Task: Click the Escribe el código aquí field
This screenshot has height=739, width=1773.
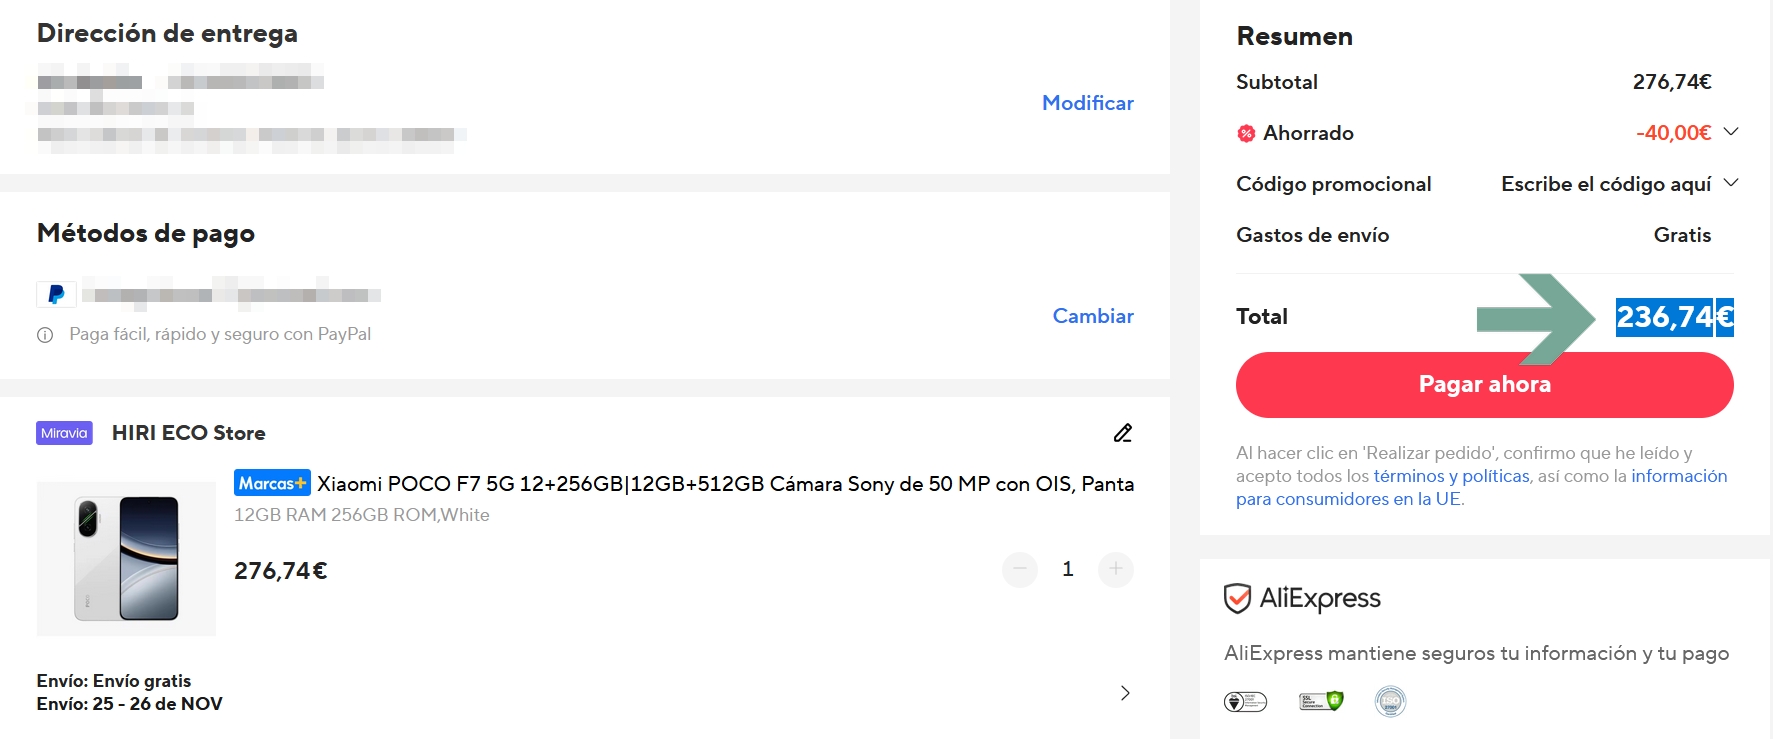Action: (x=1605, y=184)
